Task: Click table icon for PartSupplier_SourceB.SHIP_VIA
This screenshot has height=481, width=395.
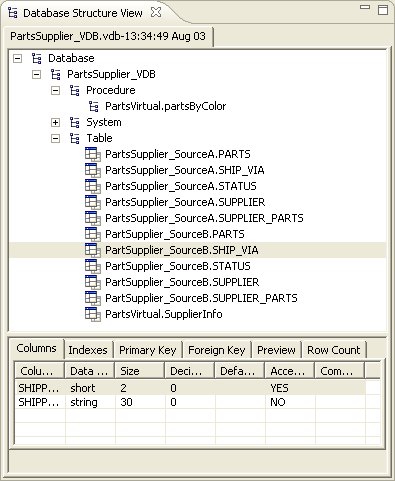Action: (x=93, y=250)
